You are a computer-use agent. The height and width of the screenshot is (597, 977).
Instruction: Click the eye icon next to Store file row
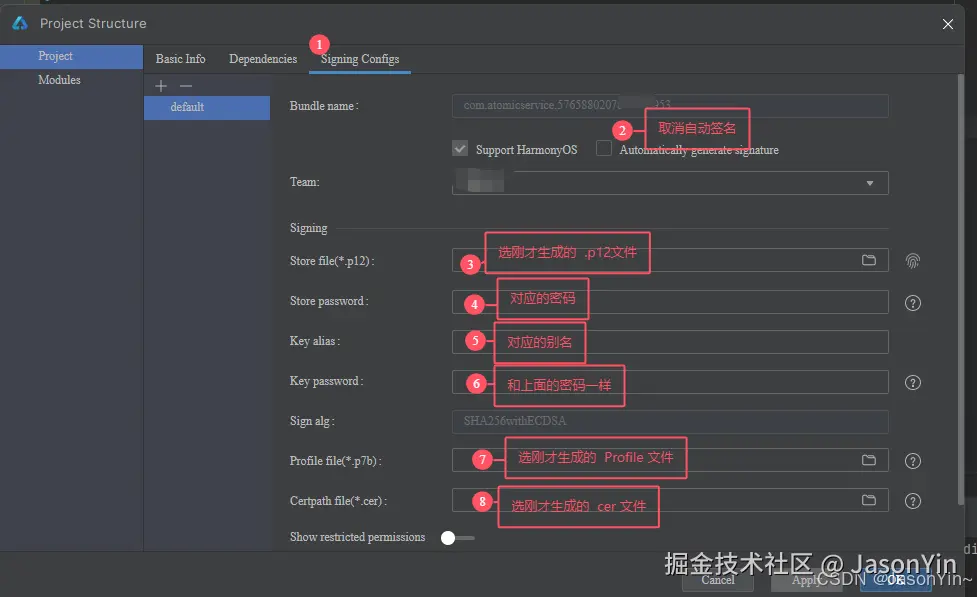912,260
